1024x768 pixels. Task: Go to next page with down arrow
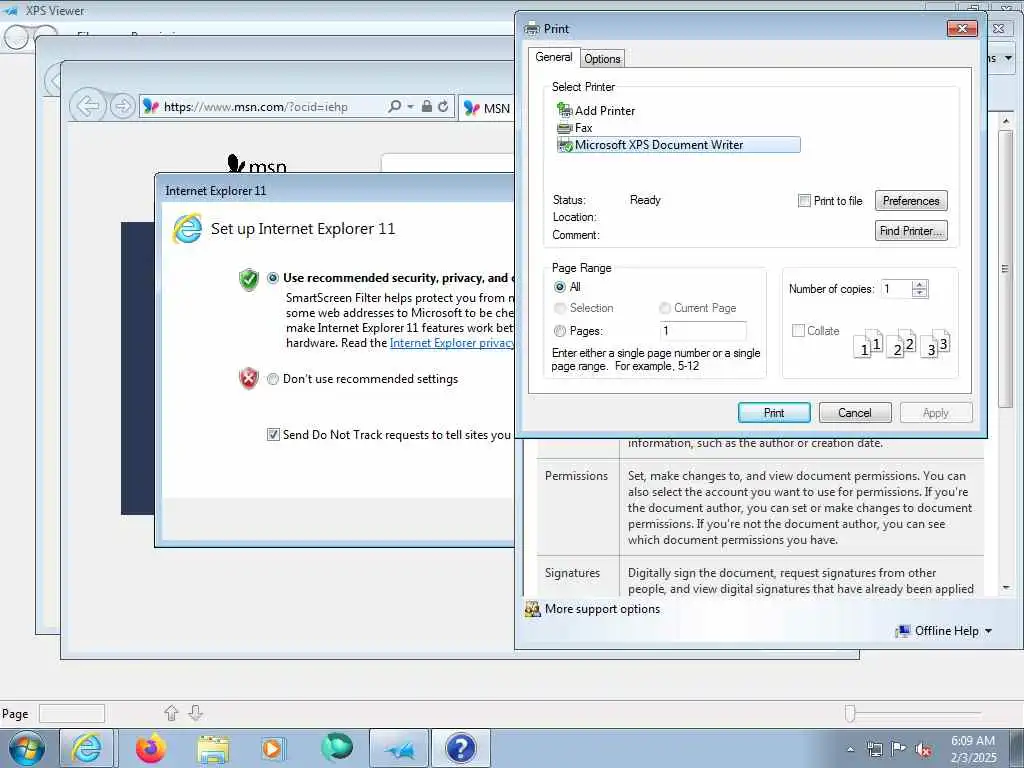click(x=195, y=712)
